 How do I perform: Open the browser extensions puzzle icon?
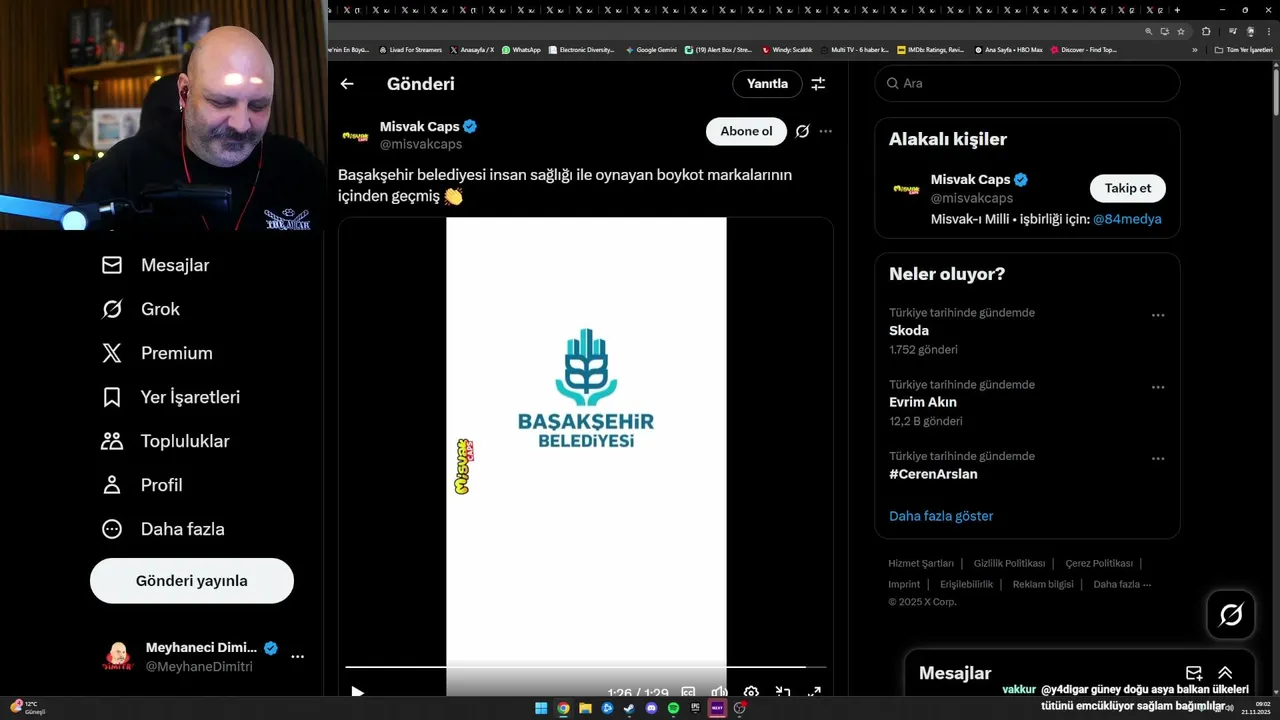1206,31
